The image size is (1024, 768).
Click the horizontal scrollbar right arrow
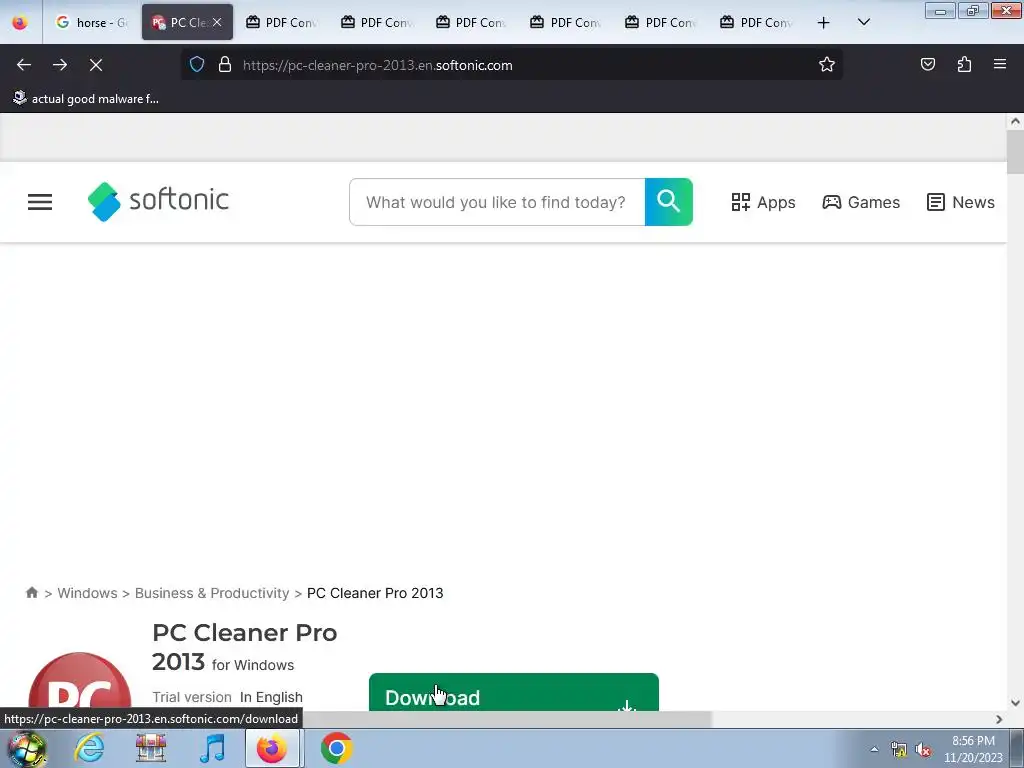coord(999,719)
